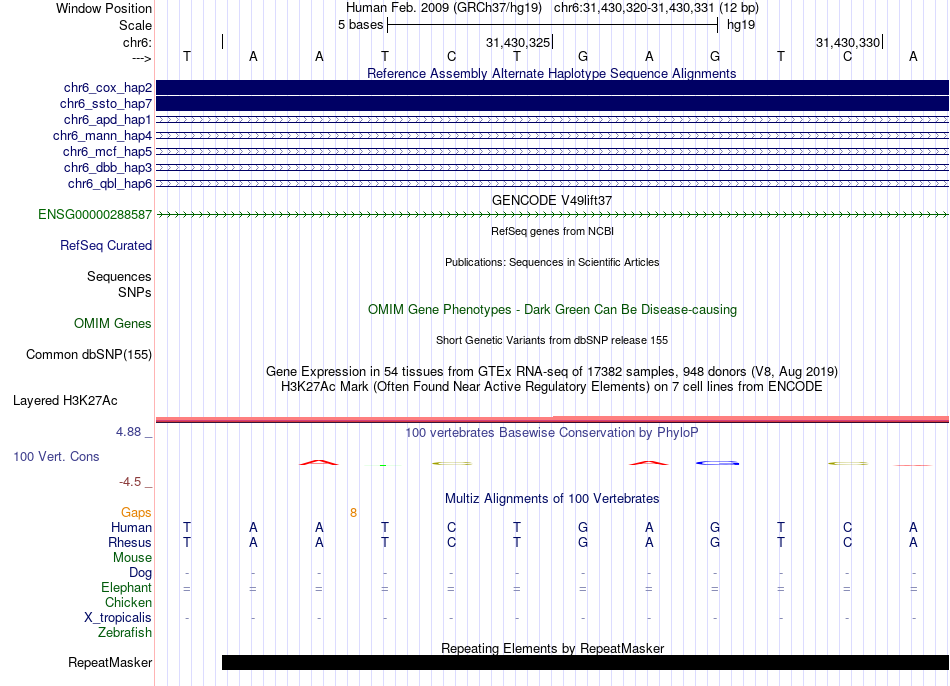Open the Multiz Alignments of 100 Vertebrates title
Screen dimensions: 950x686
point(552,498)
